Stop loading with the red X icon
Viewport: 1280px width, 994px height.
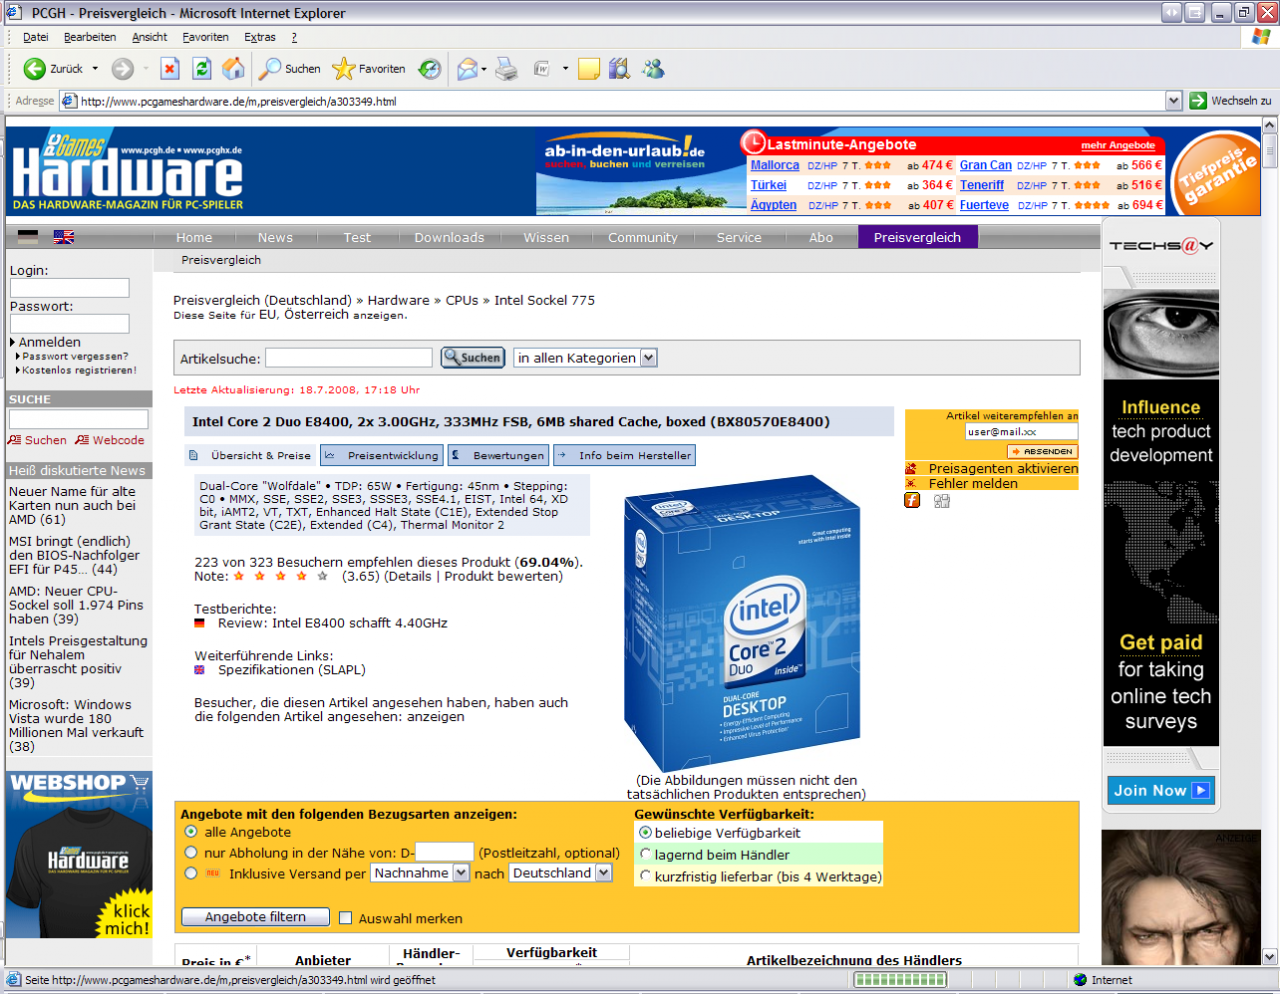(x=170, y=69)
